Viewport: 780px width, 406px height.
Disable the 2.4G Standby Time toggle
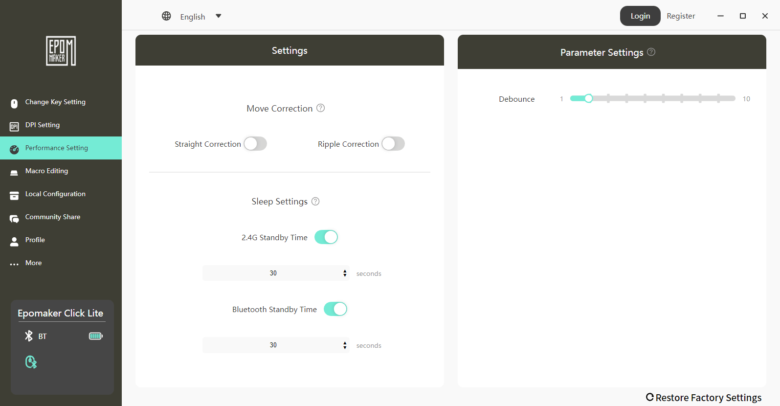pyautogui.click(x=326, y=237)
